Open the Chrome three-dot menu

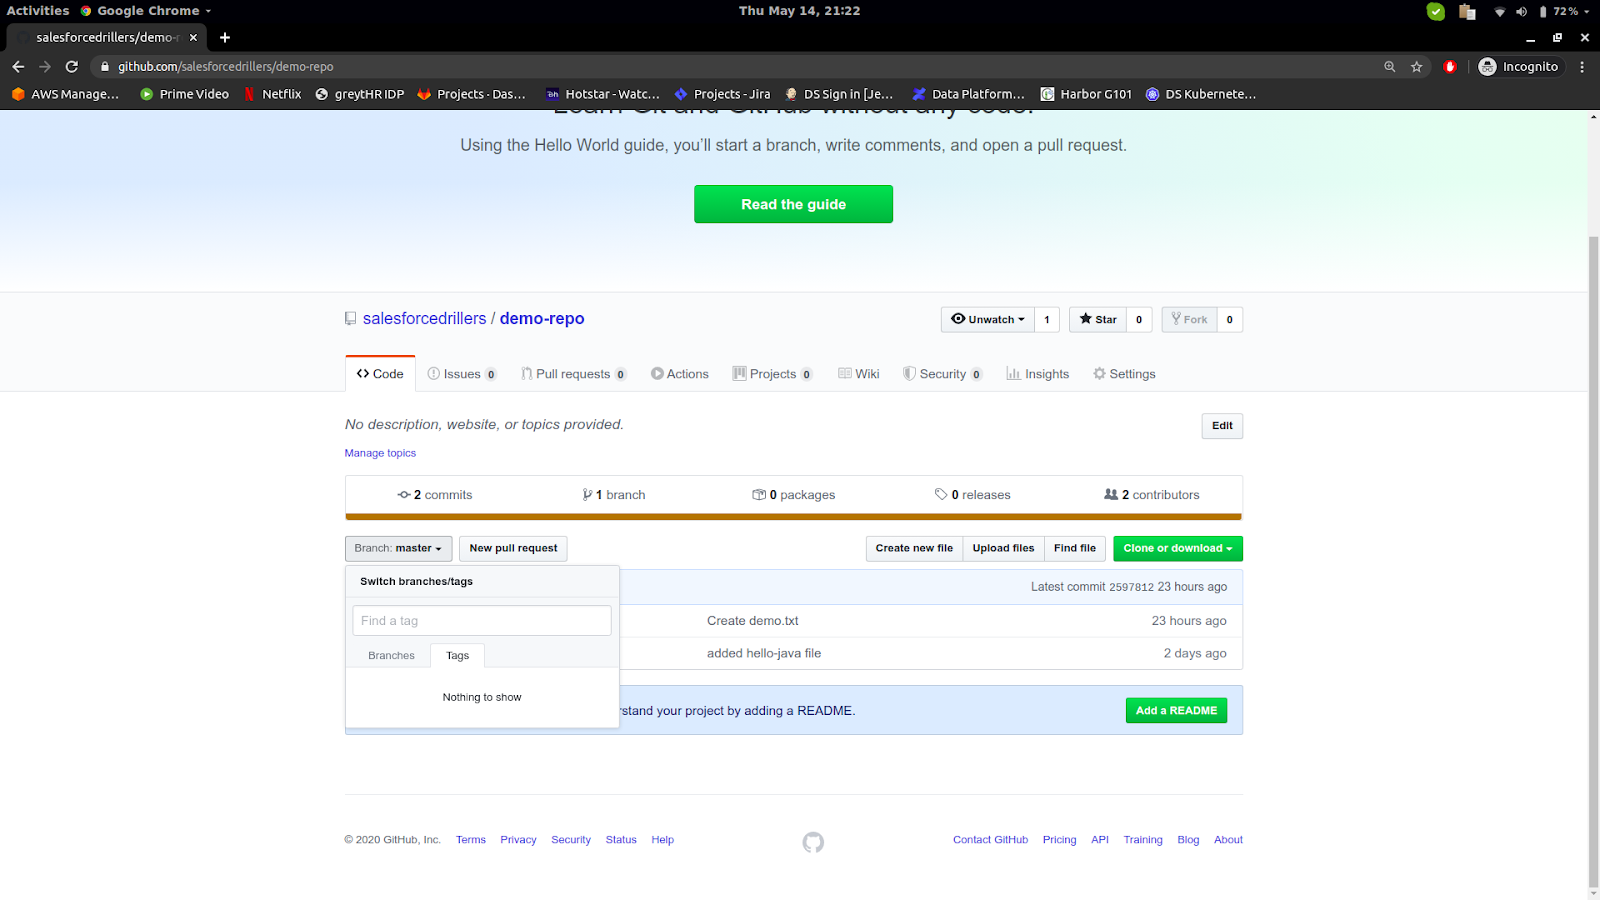(x=1582, y=67)
